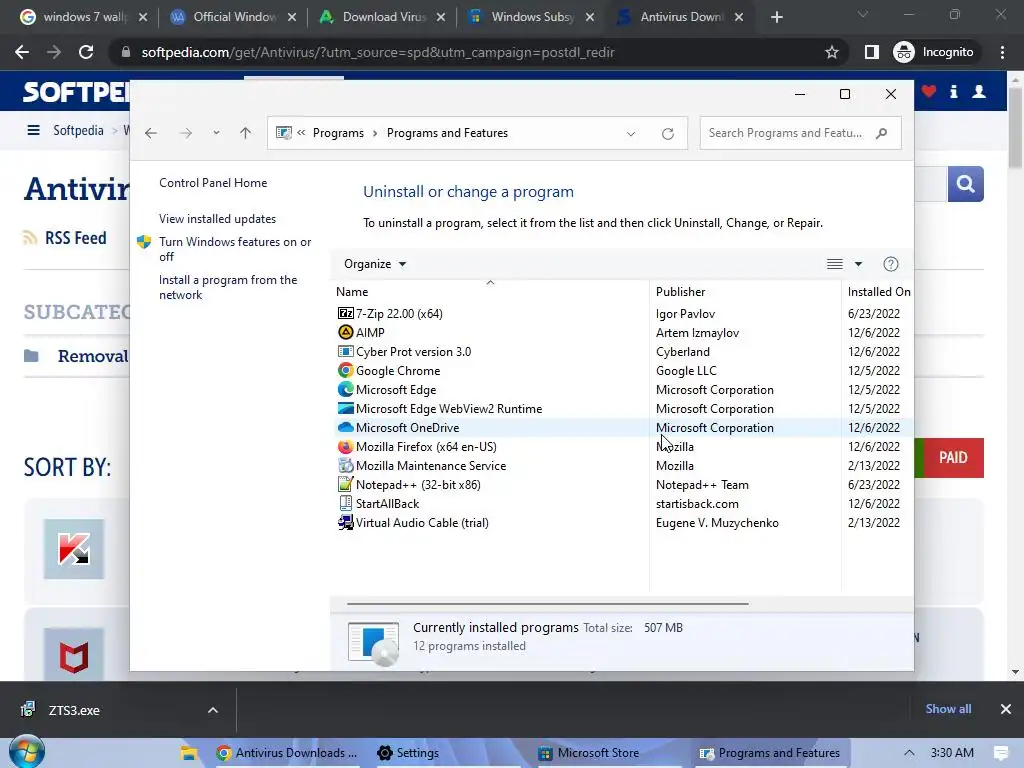Sort programs by Publisher column header

[745, 292]
